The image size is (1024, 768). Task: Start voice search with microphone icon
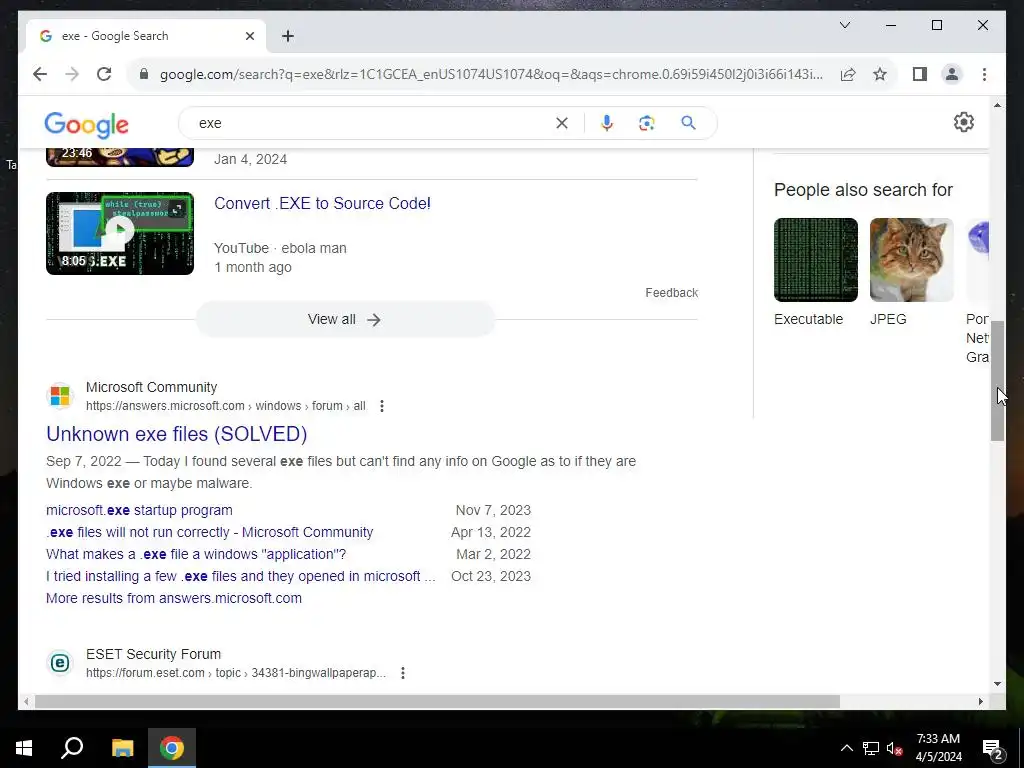point(607,123)
